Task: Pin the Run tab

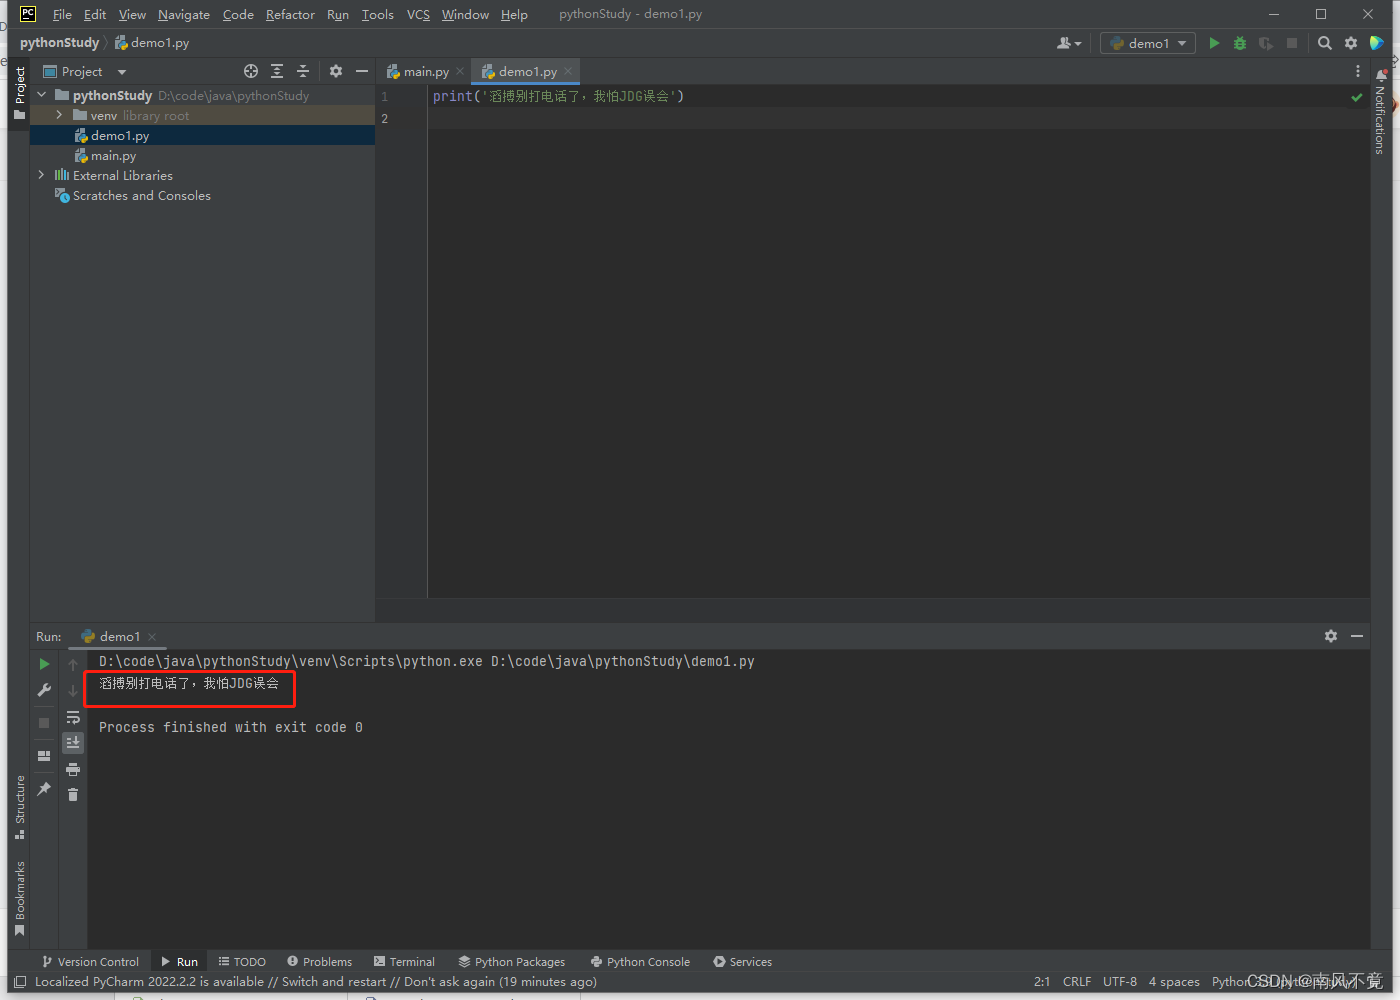Action: coord(44,789)
